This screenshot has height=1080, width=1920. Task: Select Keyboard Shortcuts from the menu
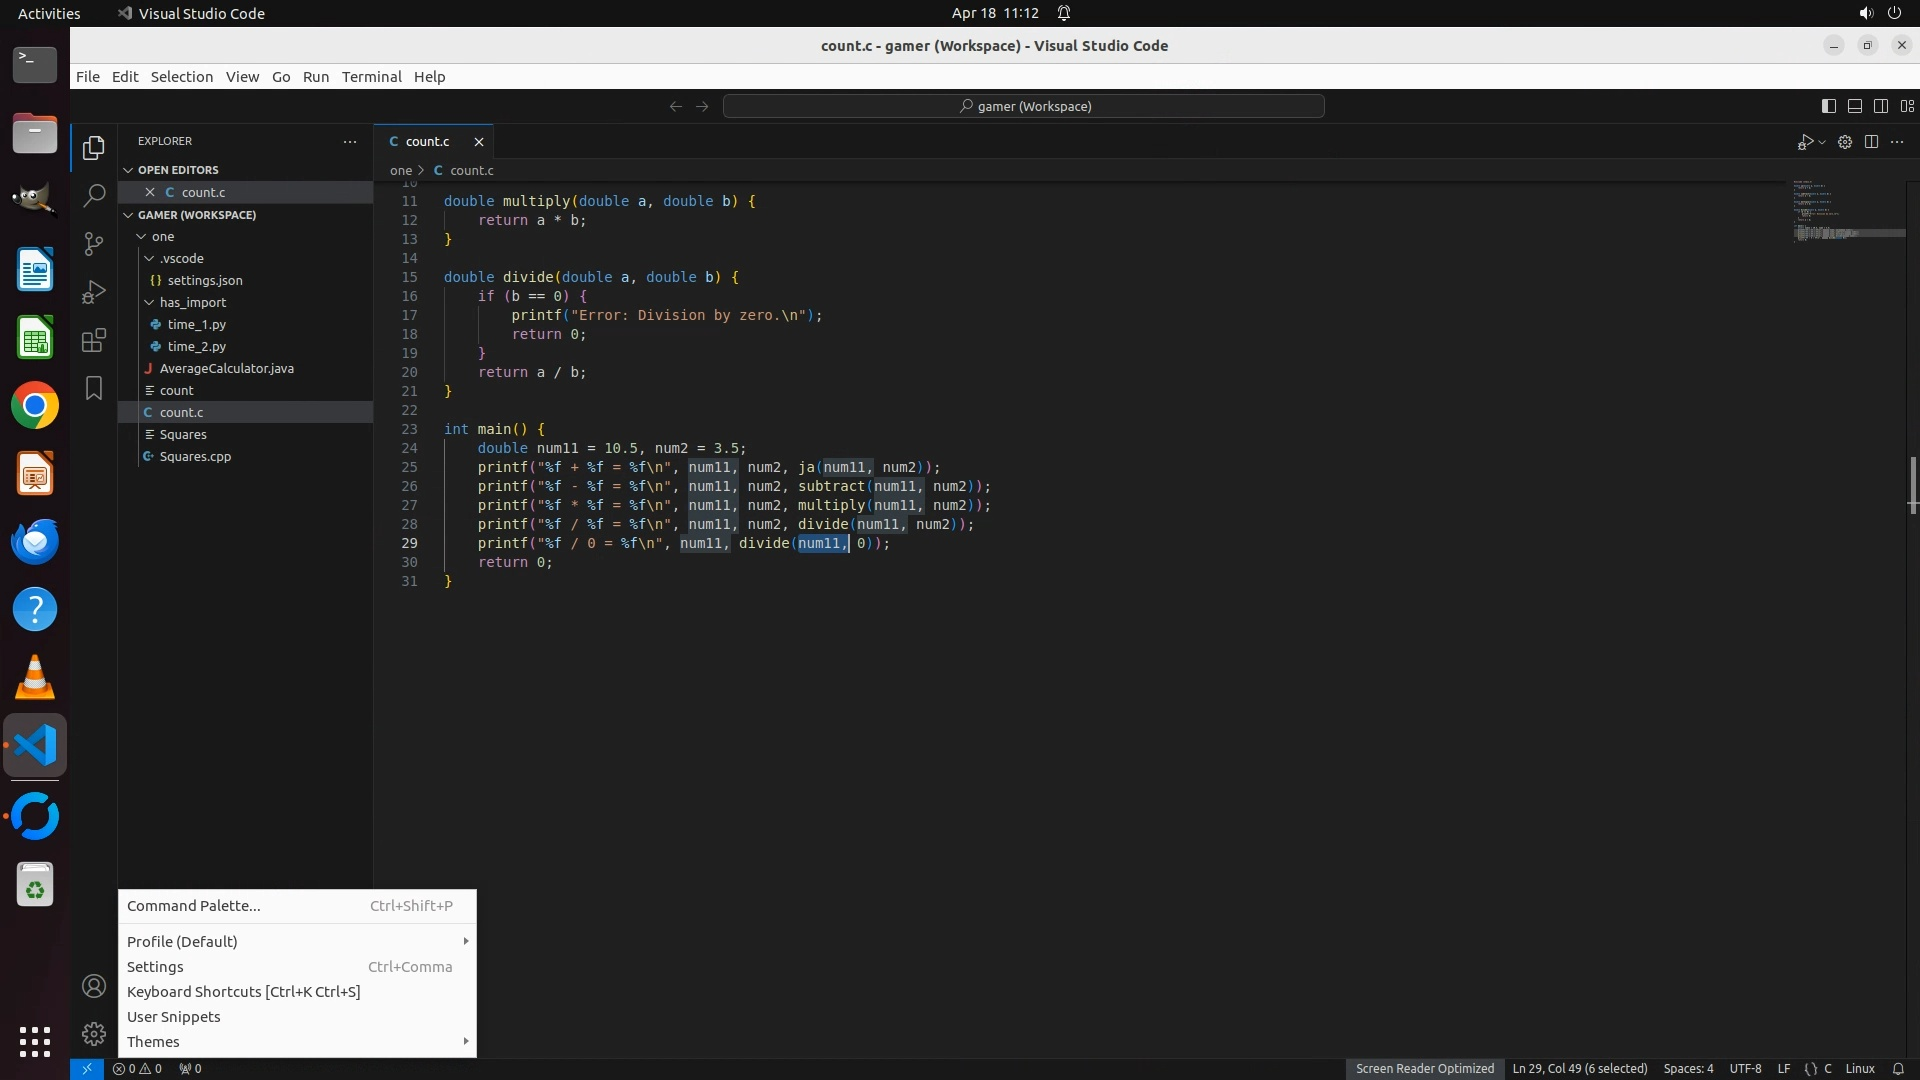click(243, 992)
